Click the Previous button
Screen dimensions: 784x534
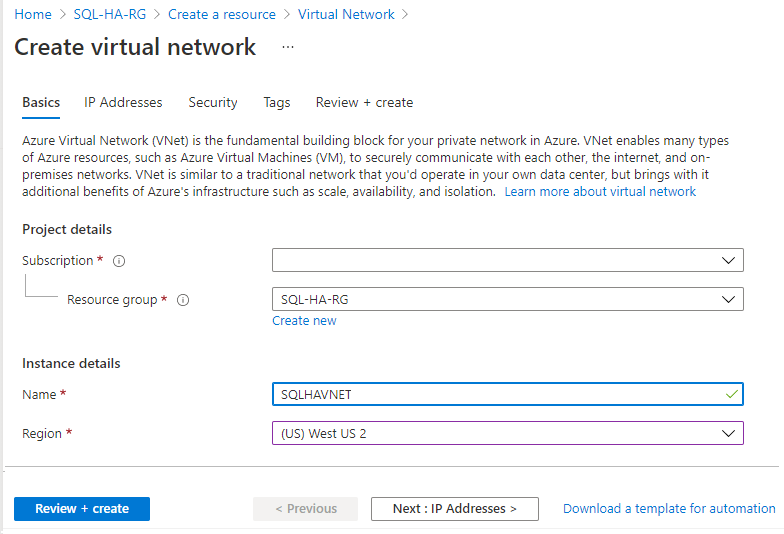305,509
